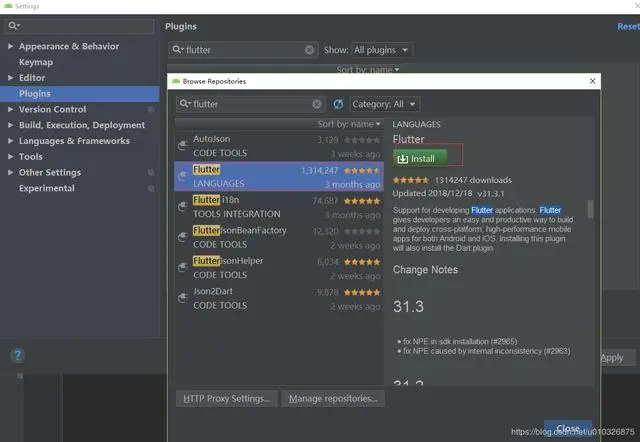Image resolution: width=640 pixels, height=442 pixels.
Task: Click the Other Settings project-level marker icon
Action: click(x=151, y=173)
